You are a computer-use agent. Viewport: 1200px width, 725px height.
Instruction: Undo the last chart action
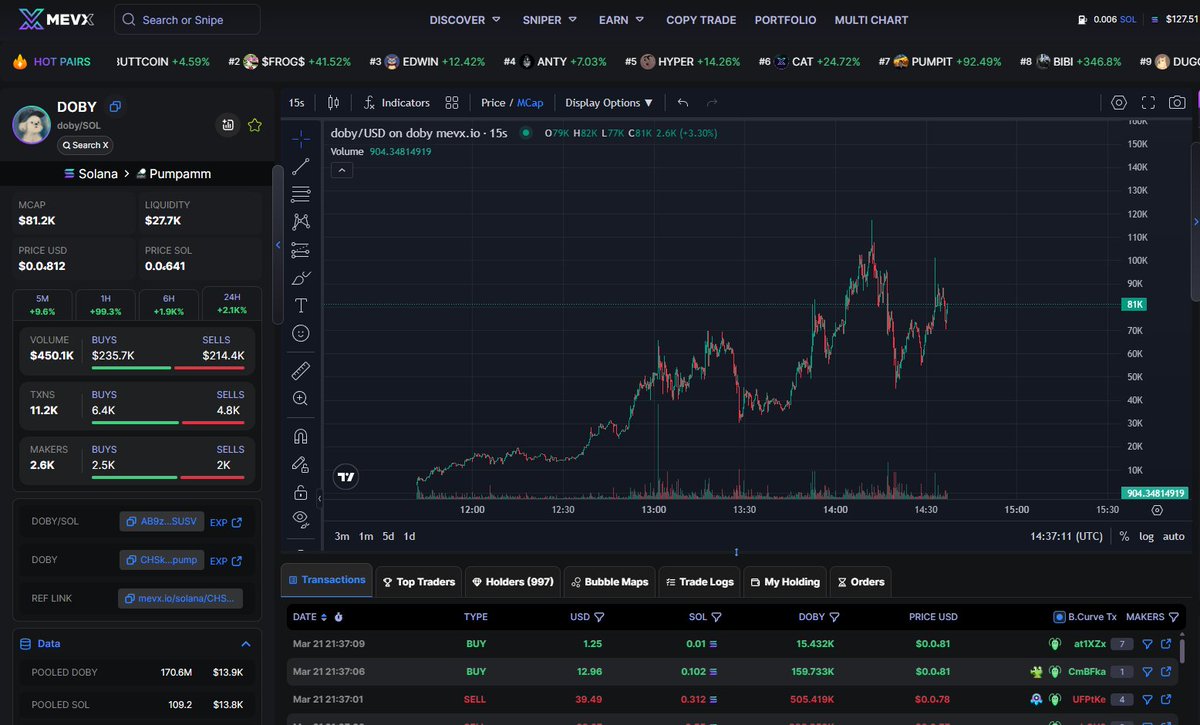pos(683,103)
